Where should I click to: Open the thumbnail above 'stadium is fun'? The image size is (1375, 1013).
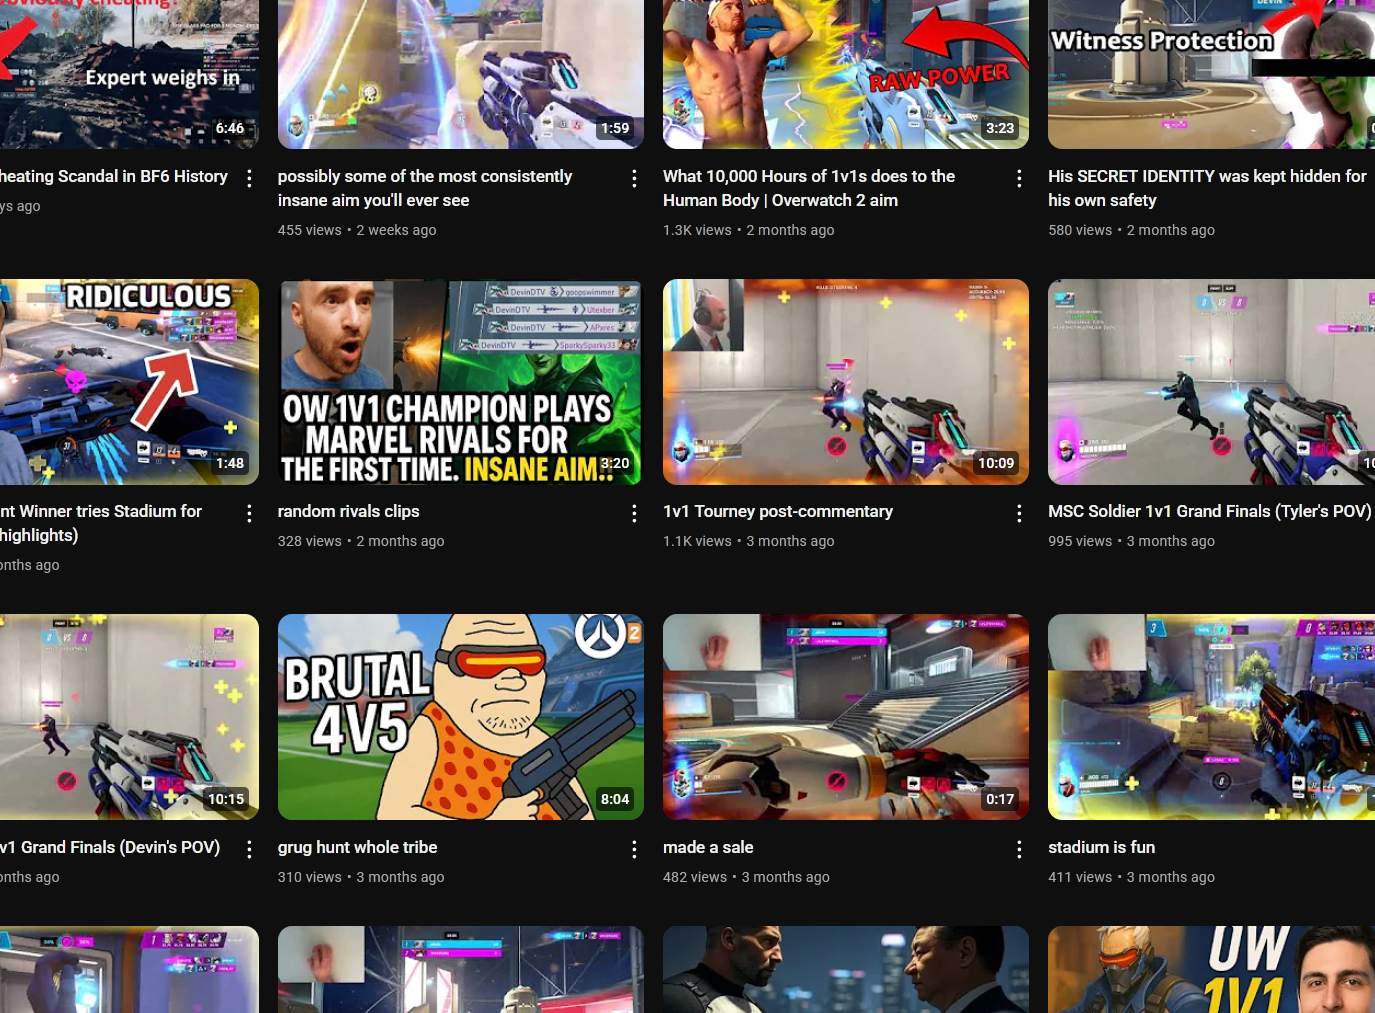tap(1211, 717)
